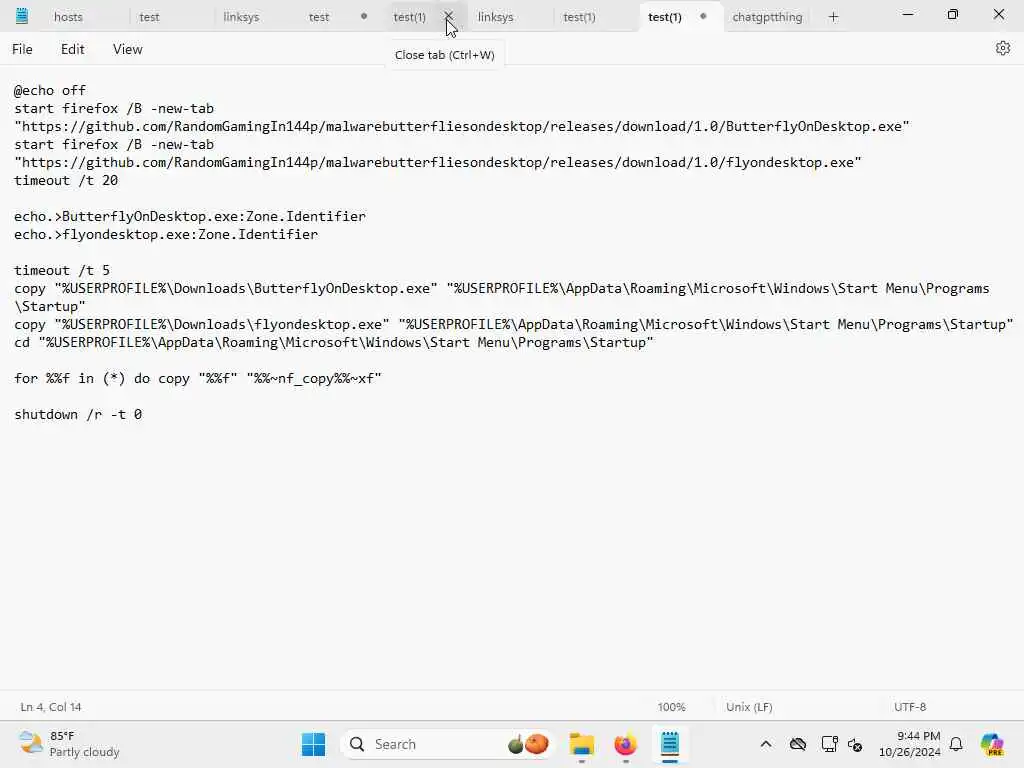This screenshot has height=768, width=1024.
Task: Click the 'echo.>ButterflyOnDesktop.exe:Zone.Identifier' line
Action: (189, 216)
